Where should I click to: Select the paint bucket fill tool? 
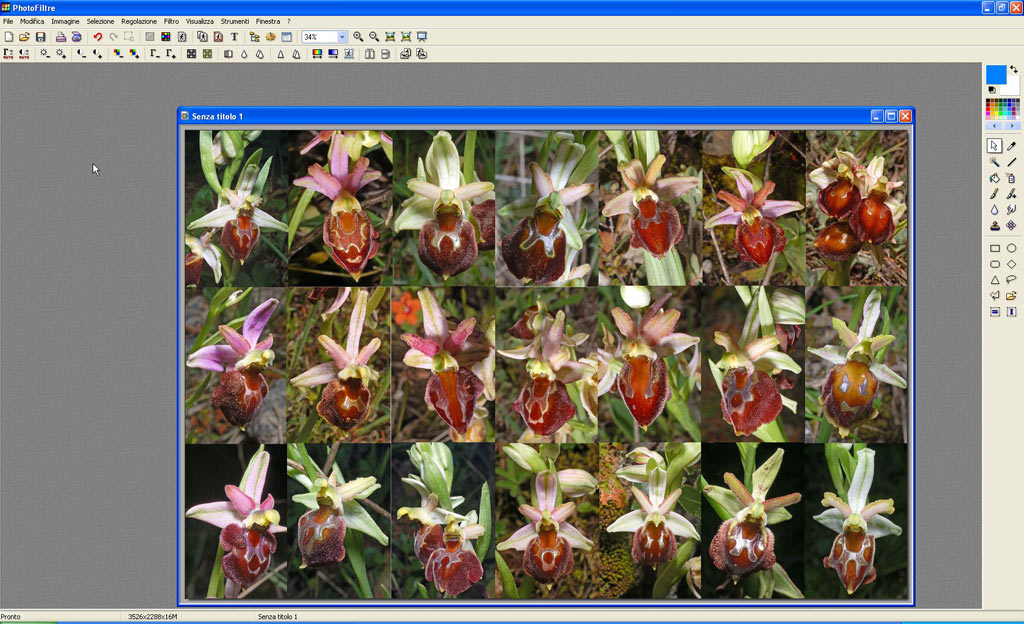[994, 178]
